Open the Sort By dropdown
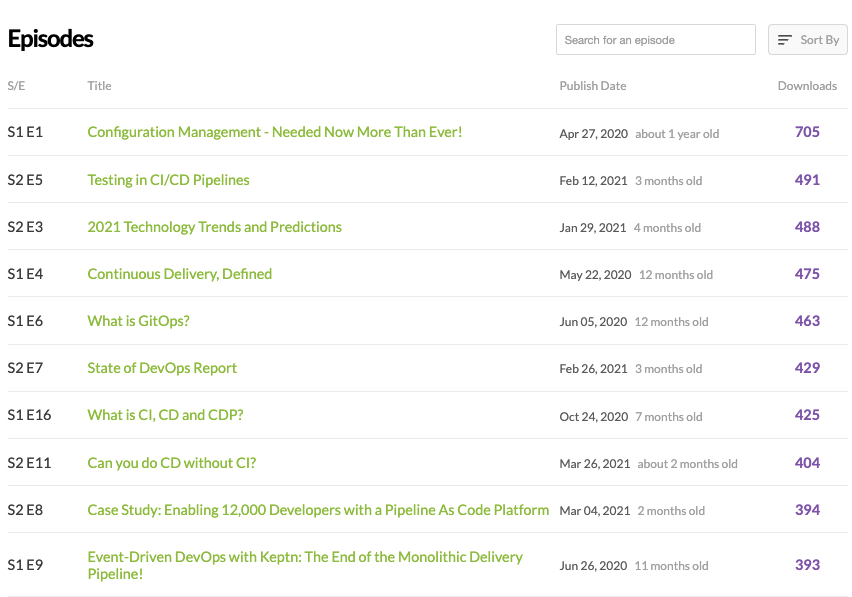The height and width of the screenshot is (597, 852). pos(808,40)
